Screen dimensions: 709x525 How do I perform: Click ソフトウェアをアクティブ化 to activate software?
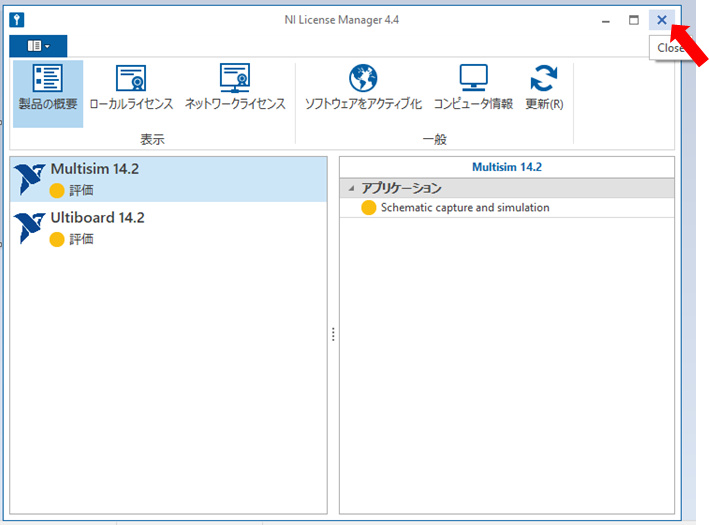pos(363,87)
